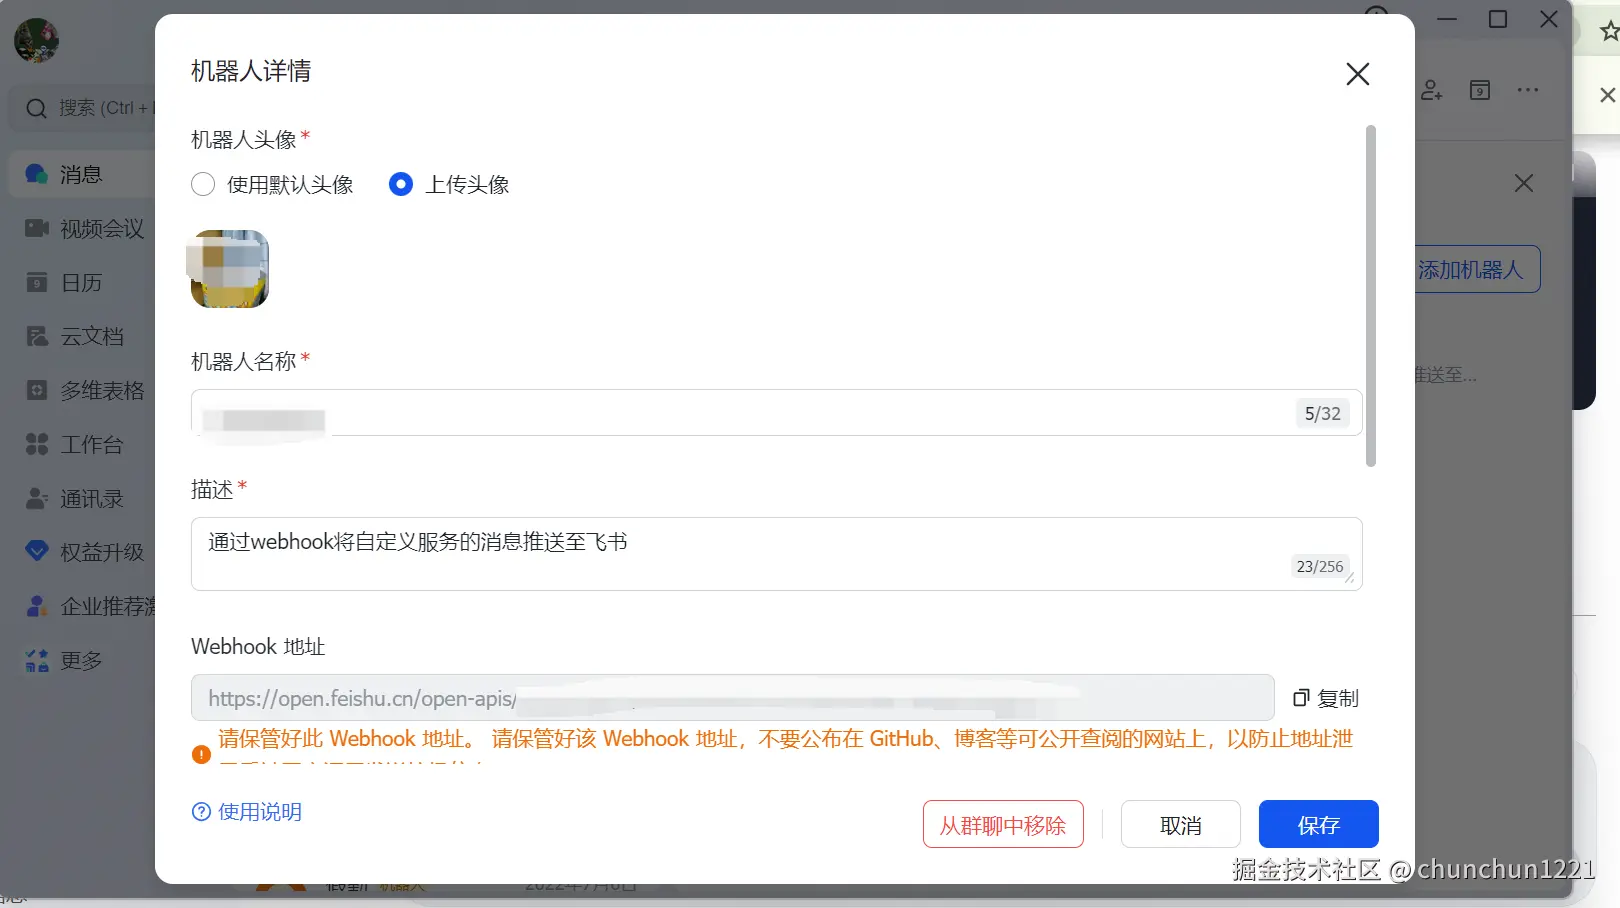Save robot settings with 保存
Image resolution: width=1620 pixels, height=908 pixels.
tap(1319, 825)
